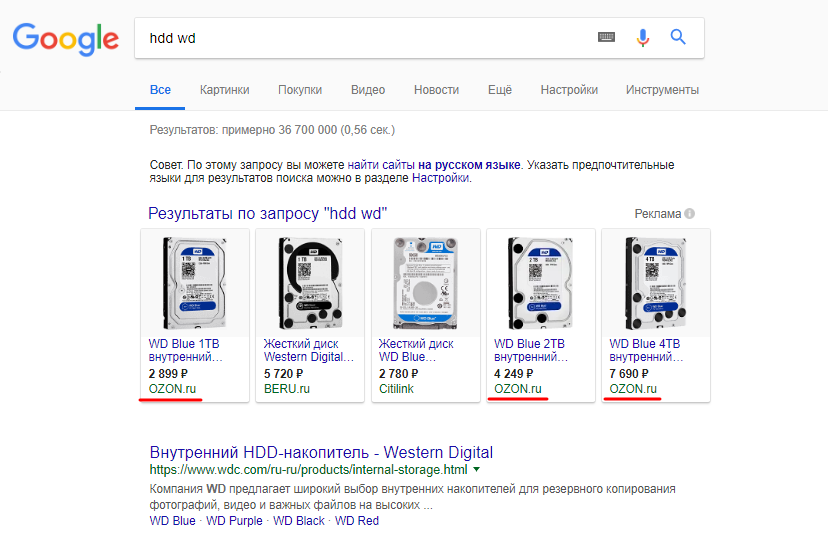The width and height of the screenshot is (828, 535).
Task: Click the Citilink seller label
Action: tap(396, 389)
